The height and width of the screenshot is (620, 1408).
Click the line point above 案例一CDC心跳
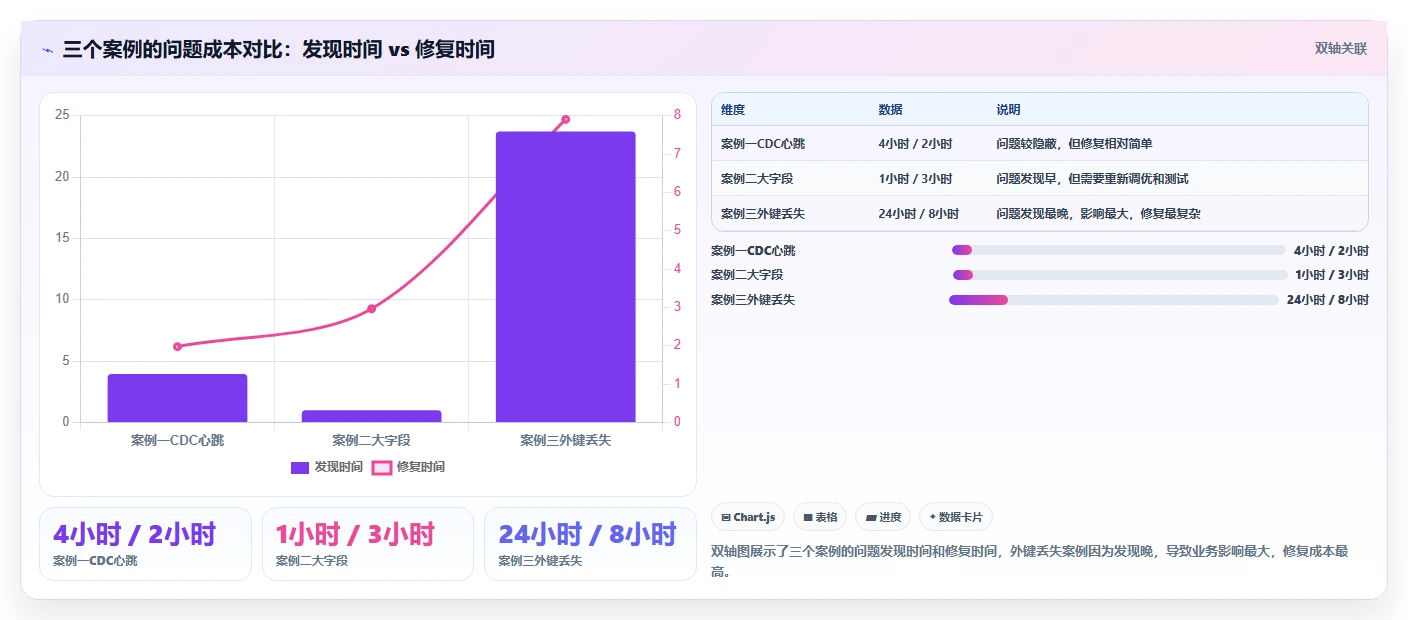[177, 346]
